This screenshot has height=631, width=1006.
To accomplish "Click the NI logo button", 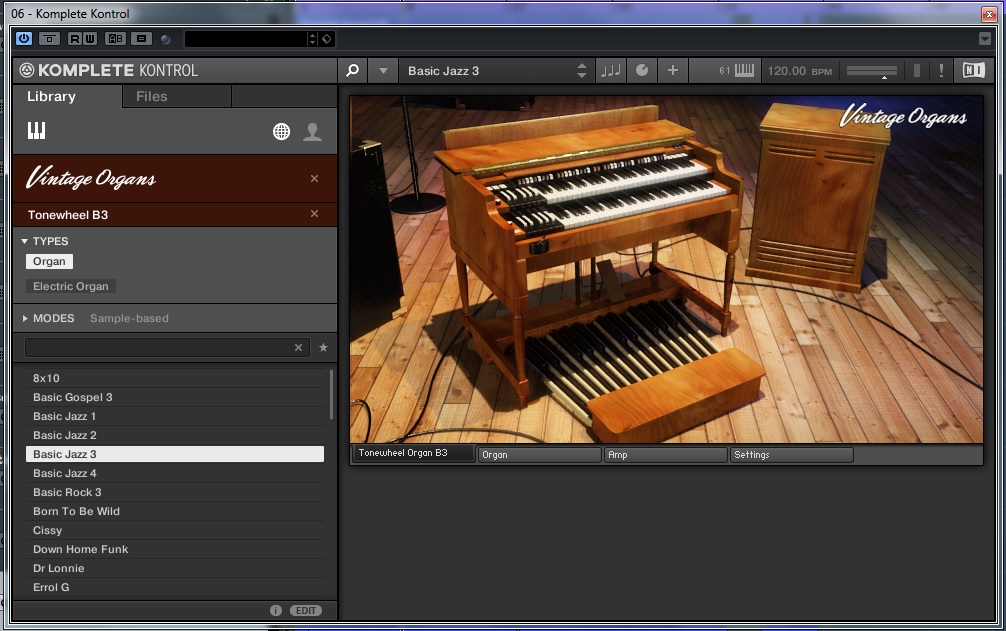I will pos(973,71).
